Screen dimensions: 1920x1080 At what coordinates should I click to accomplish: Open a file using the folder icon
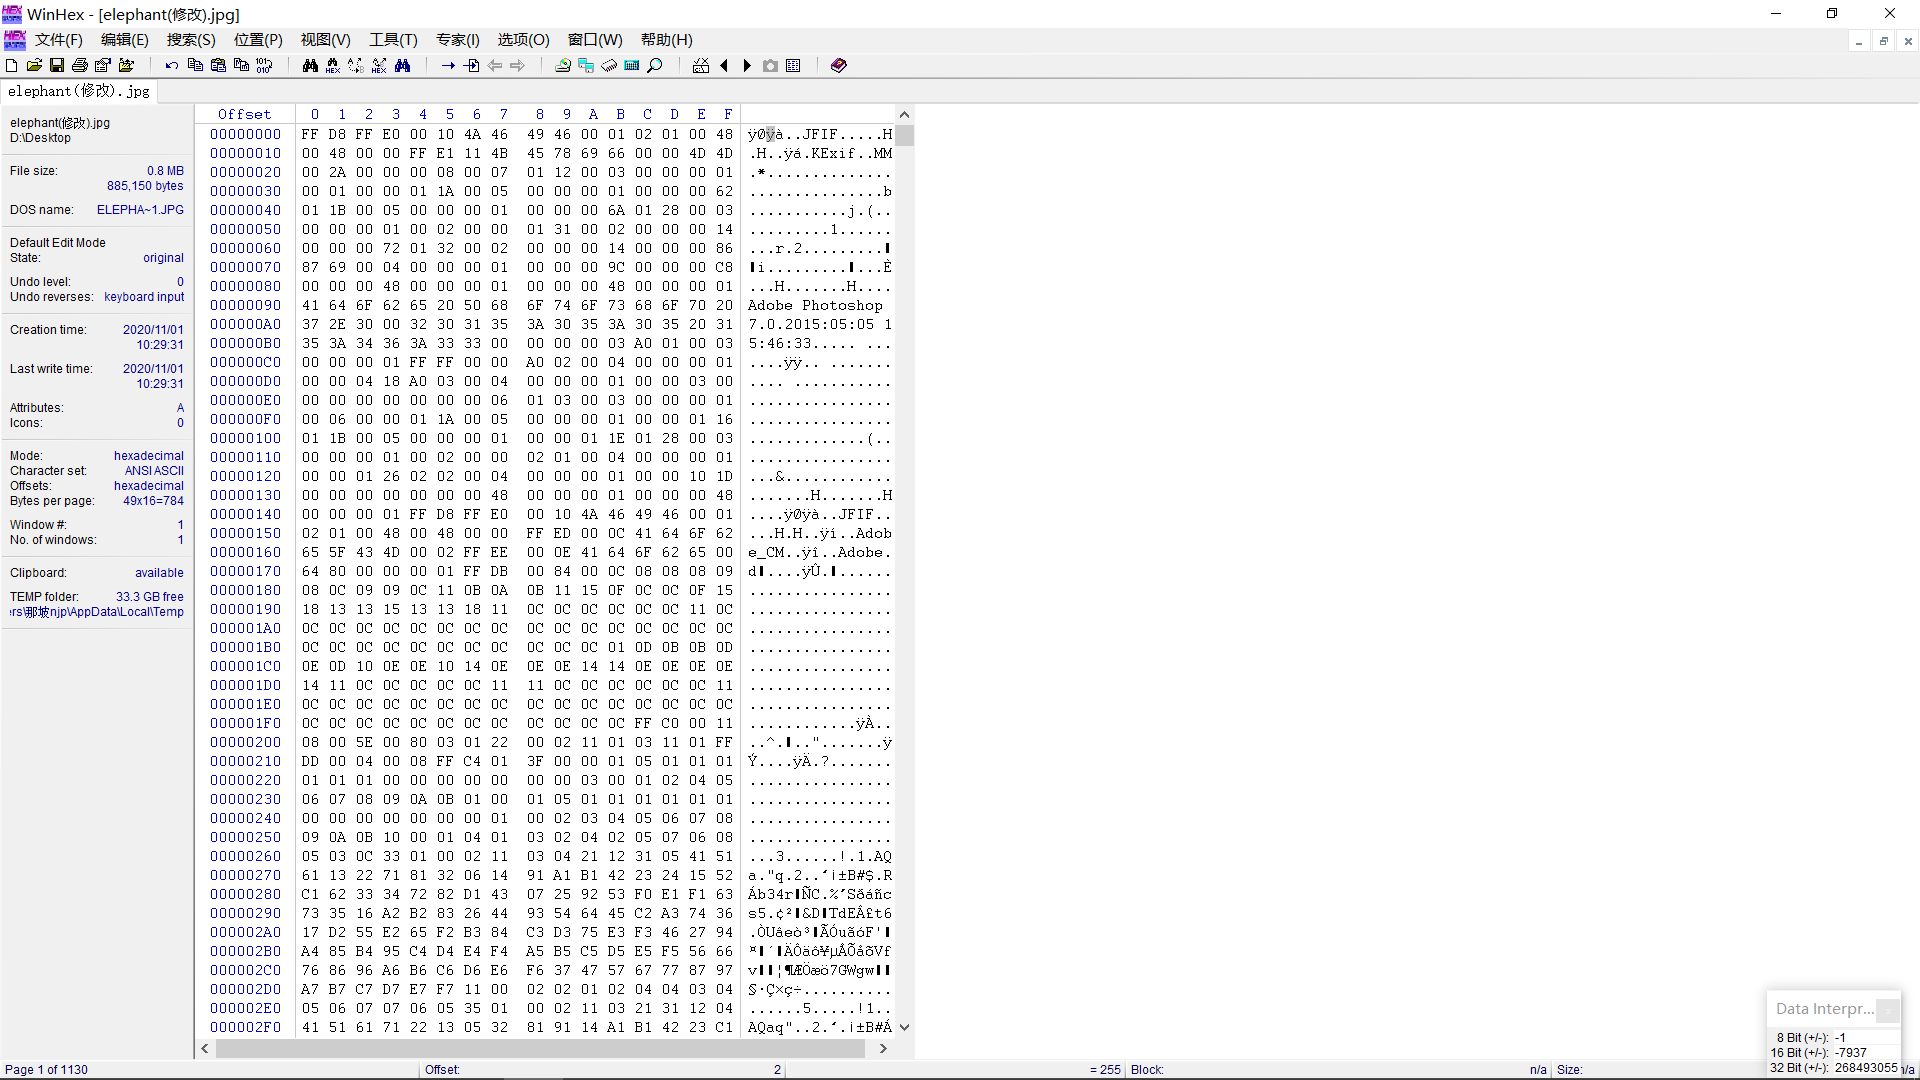tap(34, 66)
